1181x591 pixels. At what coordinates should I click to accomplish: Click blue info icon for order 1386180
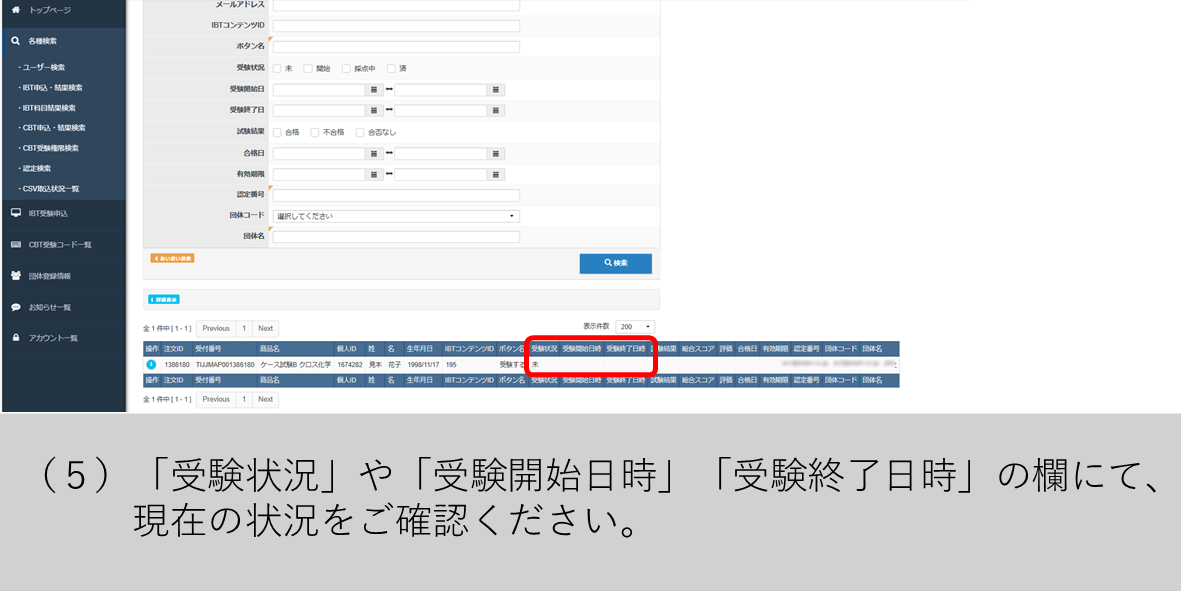click(x=151, y=364)
